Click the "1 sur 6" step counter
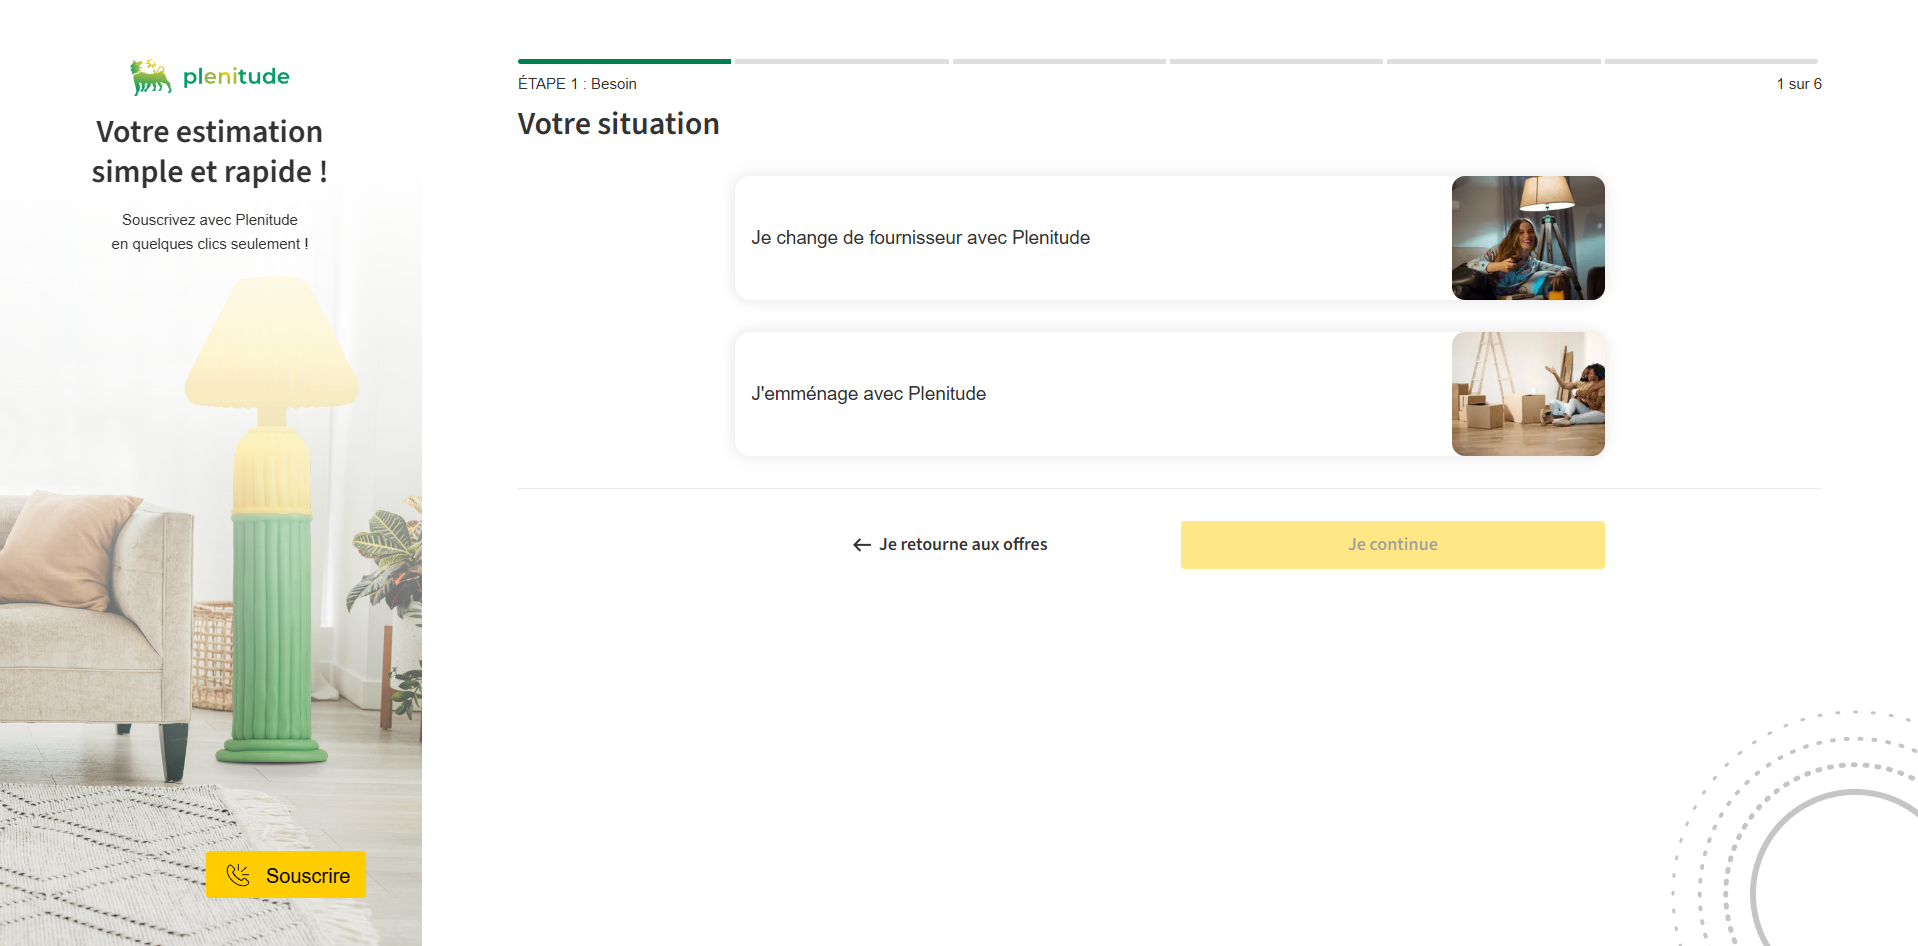This screenshot has width=1918, height=946. pos(1798,84)
